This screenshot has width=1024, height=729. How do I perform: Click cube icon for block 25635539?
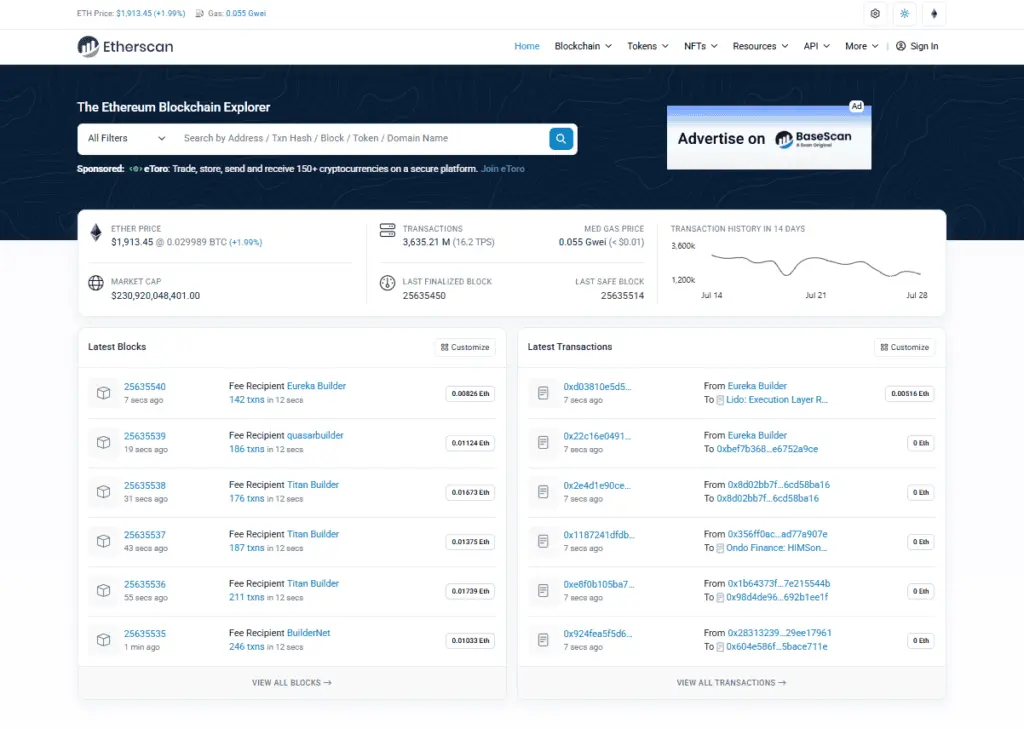tap(103, 442)
